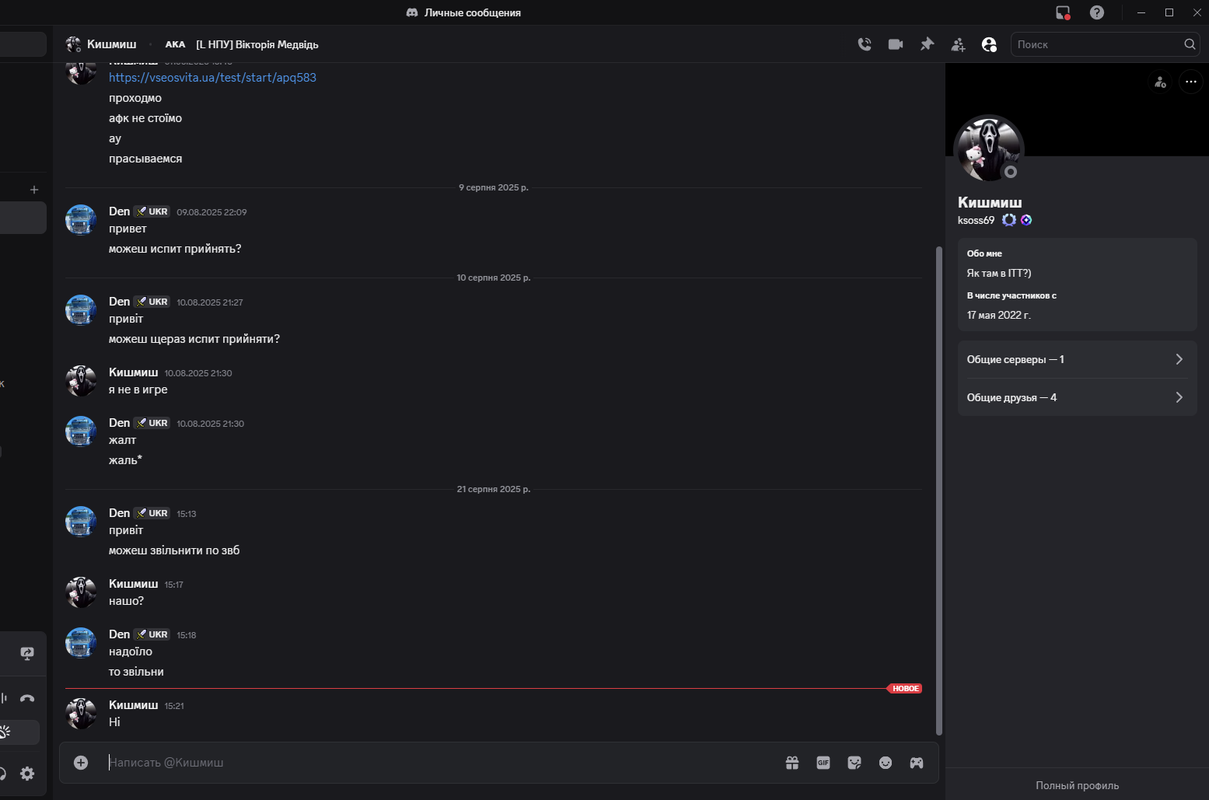Click the plus attachment button in message bar
The width and height of the screenshot is (1209, 800).
click(x=81, y=762)
